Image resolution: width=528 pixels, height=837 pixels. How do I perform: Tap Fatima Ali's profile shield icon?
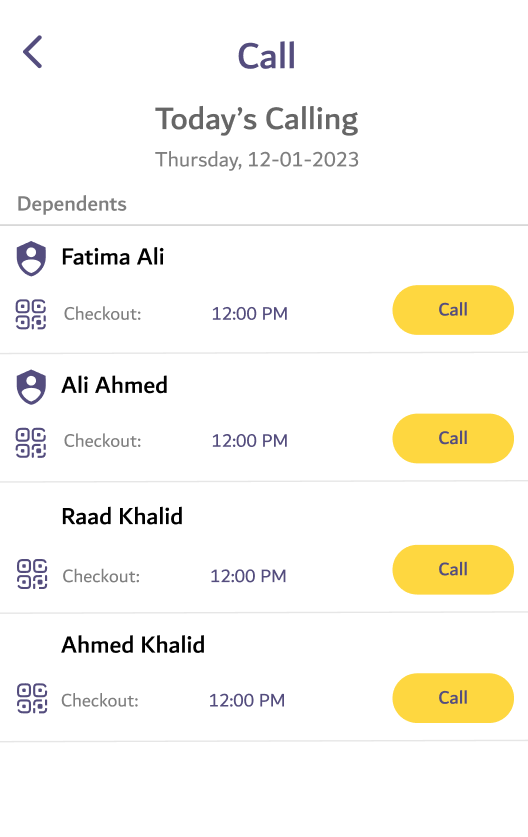point(31,258)
